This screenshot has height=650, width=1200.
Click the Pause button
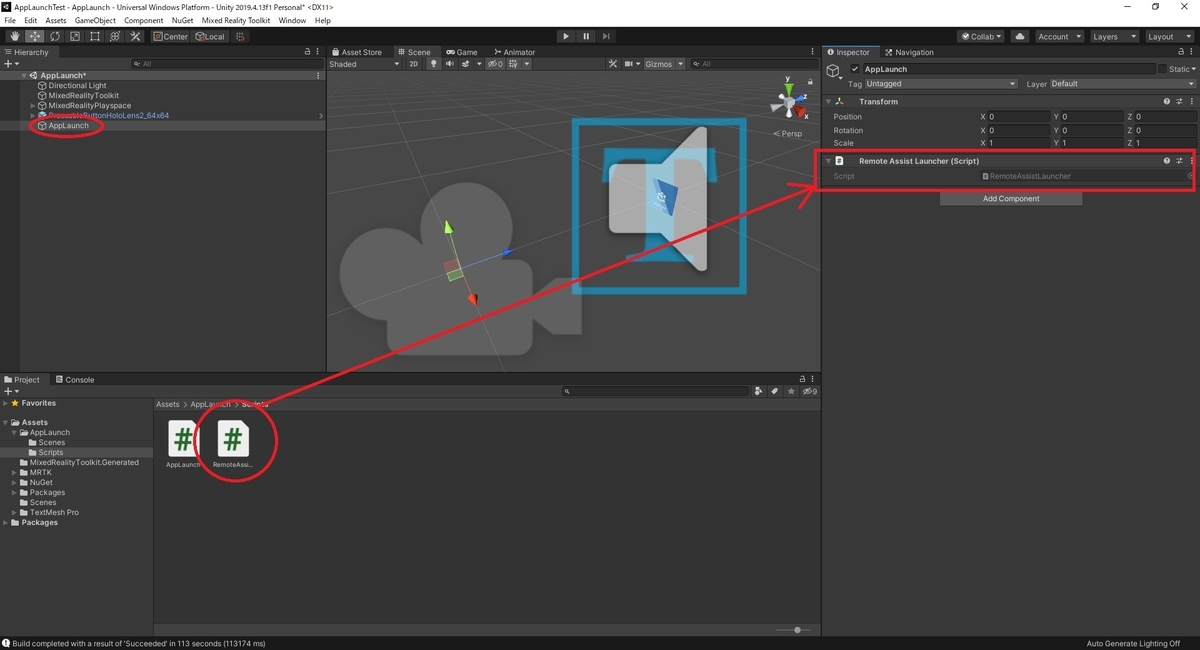tap(586, 36)
